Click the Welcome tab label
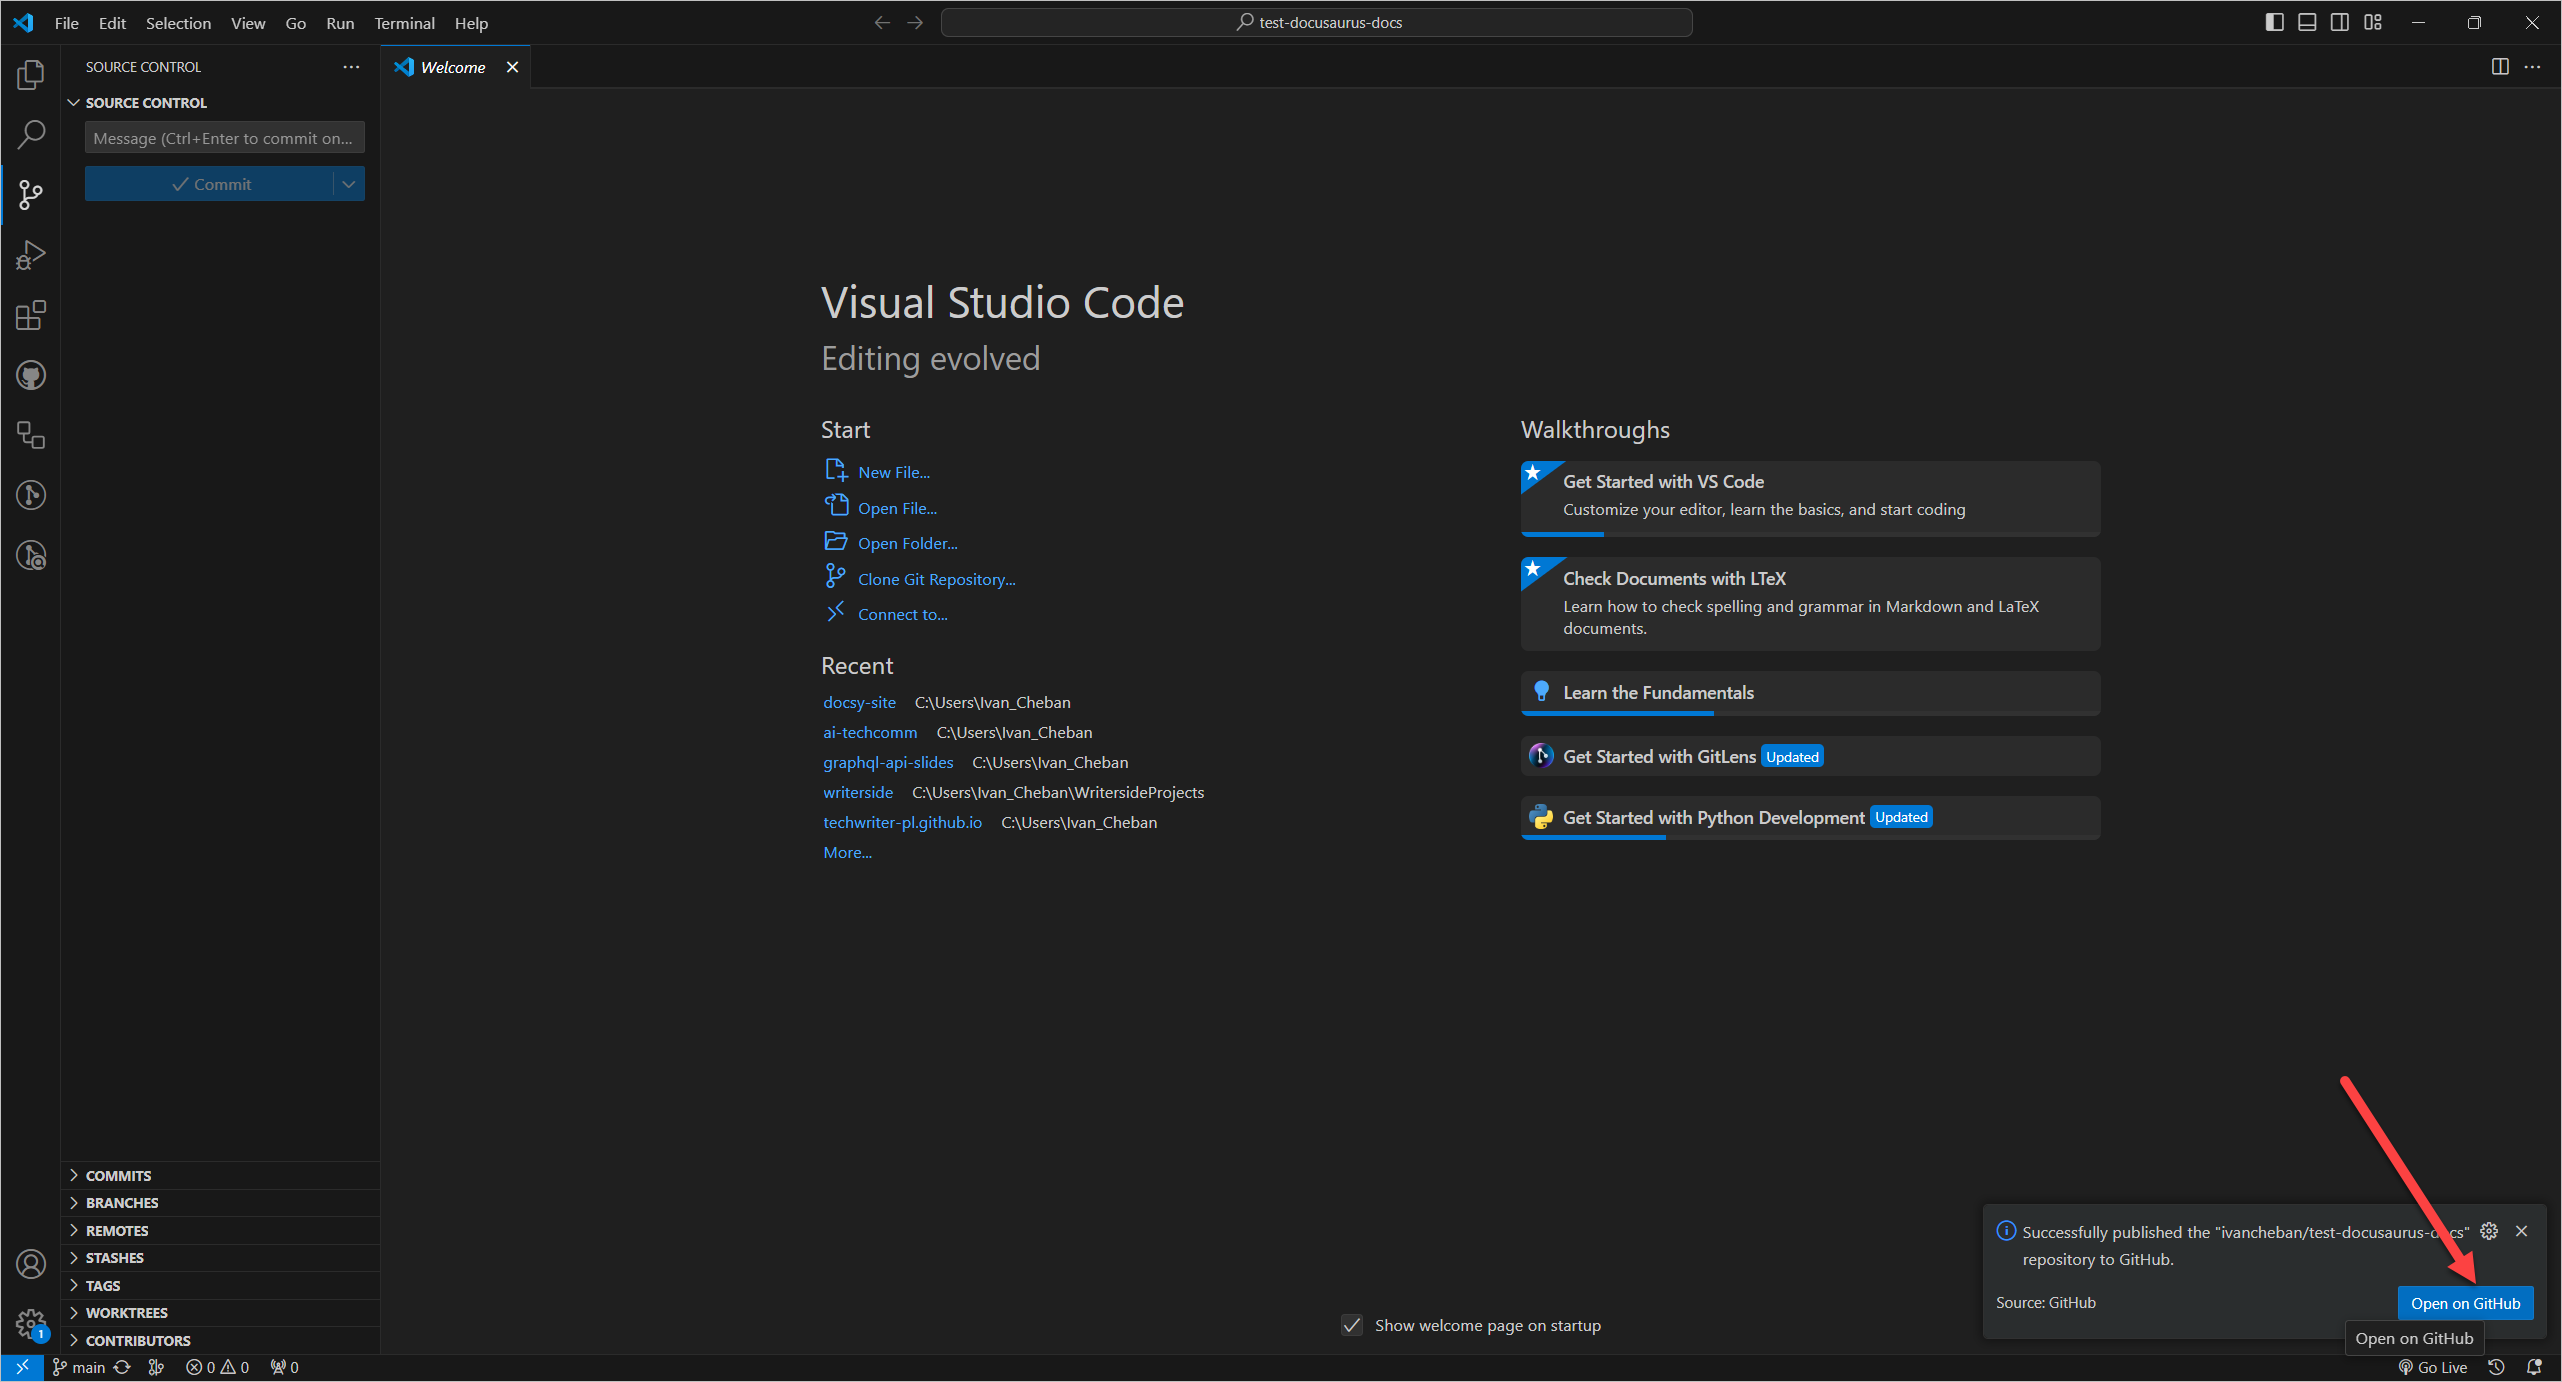 coord(451,66)
